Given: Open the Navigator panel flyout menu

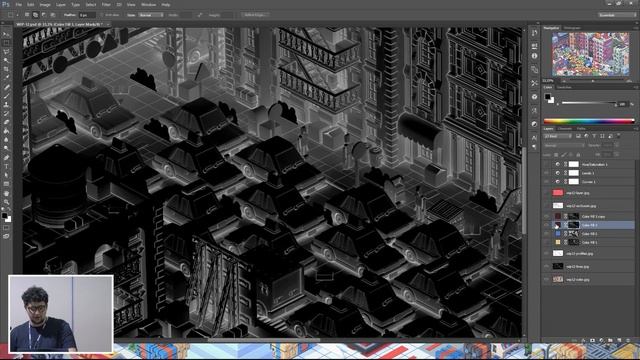Looking at the screenshot, I should click(x=635, y=28).
